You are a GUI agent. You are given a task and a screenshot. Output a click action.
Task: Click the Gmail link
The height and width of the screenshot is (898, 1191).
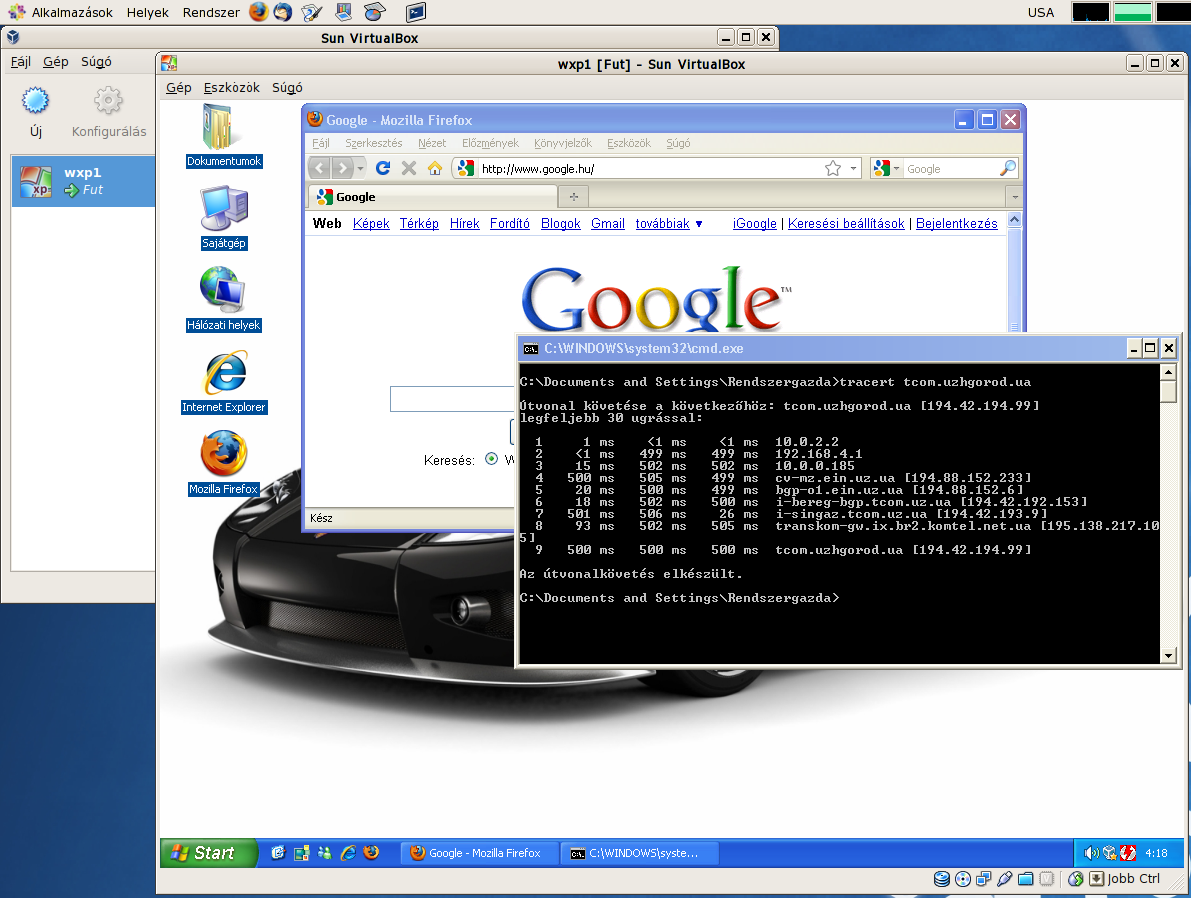point(607,224)
